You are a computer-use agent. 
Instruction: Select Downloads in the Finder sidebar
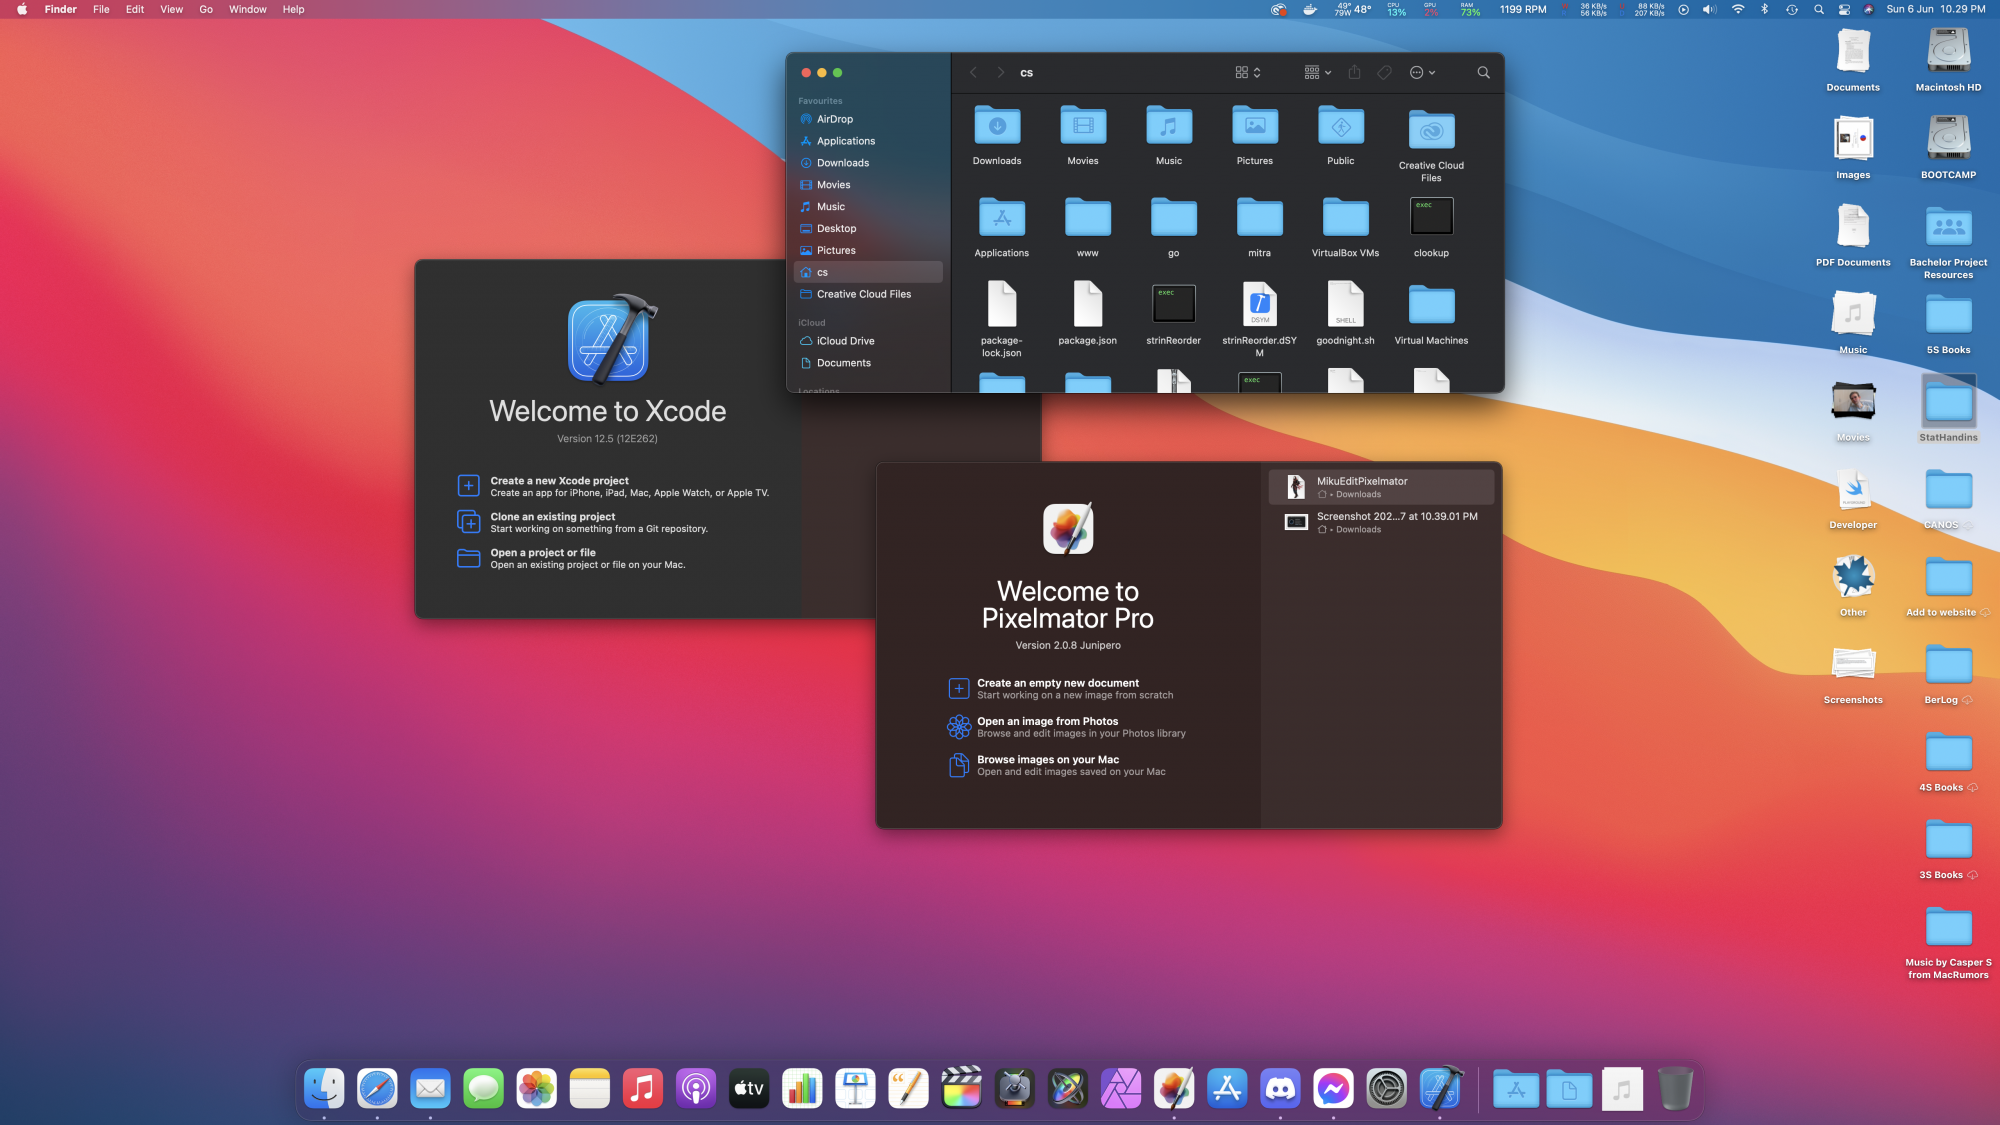pos(868,163)
